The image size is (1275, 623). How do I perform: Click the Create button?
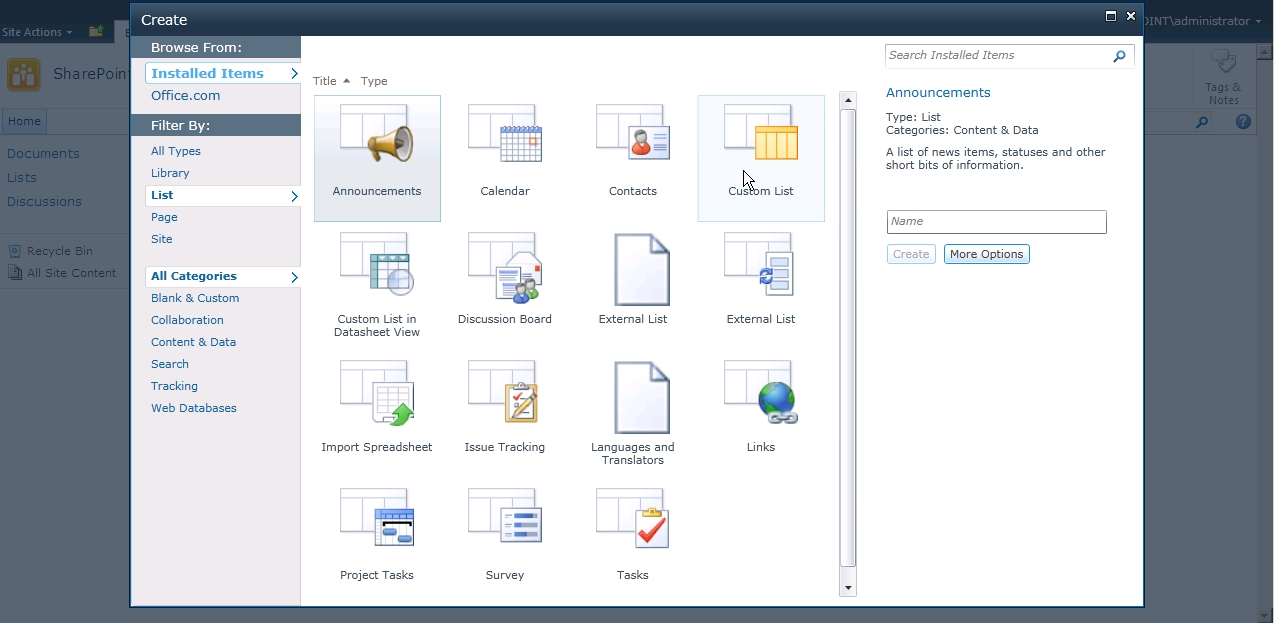[911, 254]
